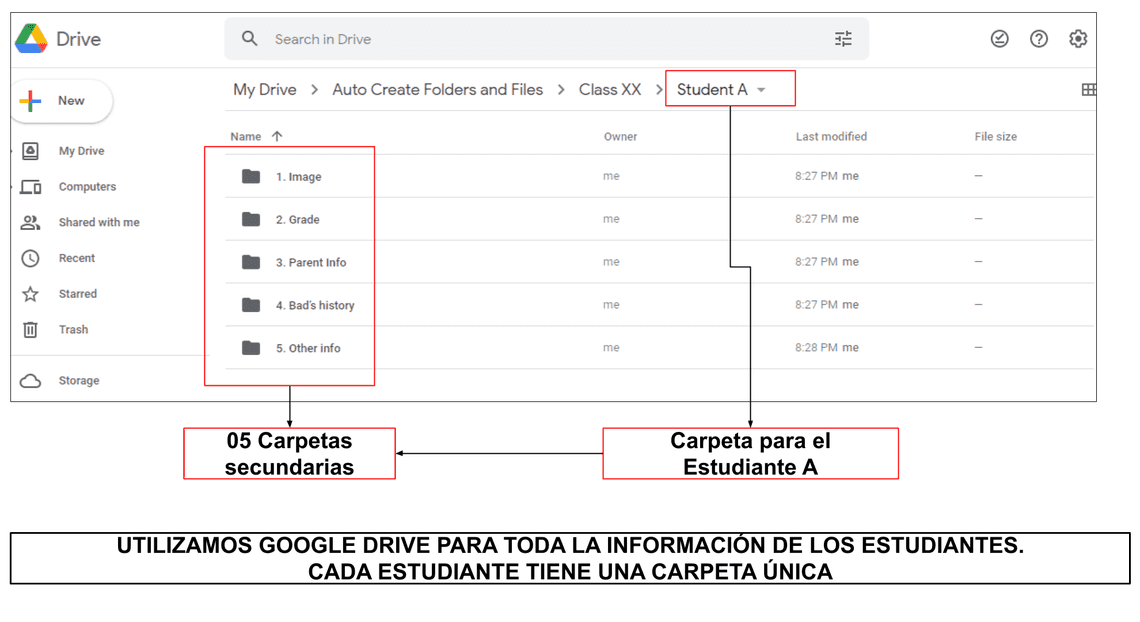Toggle the Name column sort arrow
Screen dimensions: 1140x622
[x=277, y=137]
